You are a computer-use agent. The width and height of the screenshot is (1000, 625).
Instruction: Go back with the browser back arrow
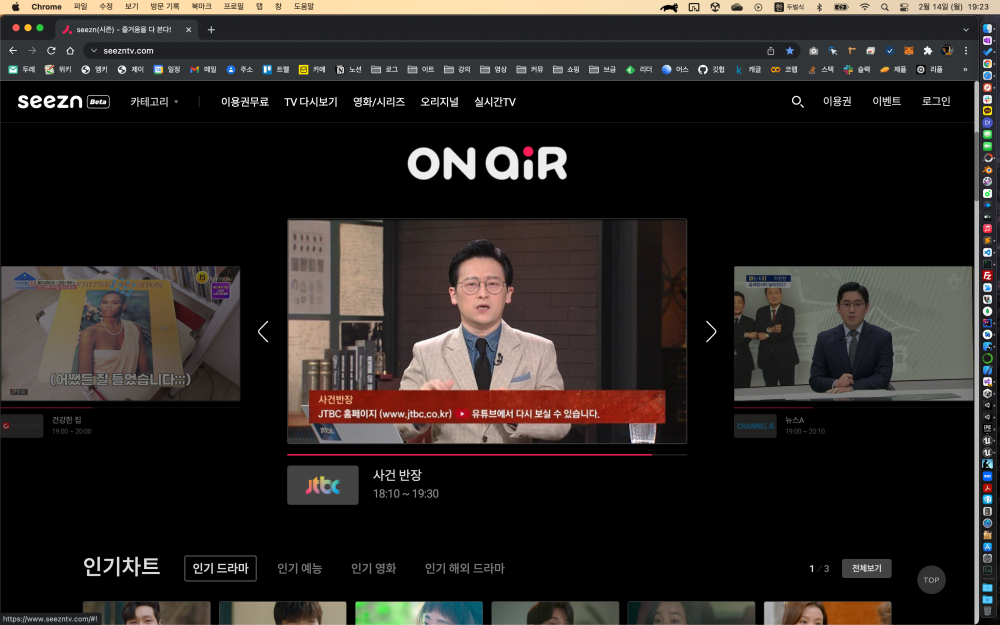(13, 50)
